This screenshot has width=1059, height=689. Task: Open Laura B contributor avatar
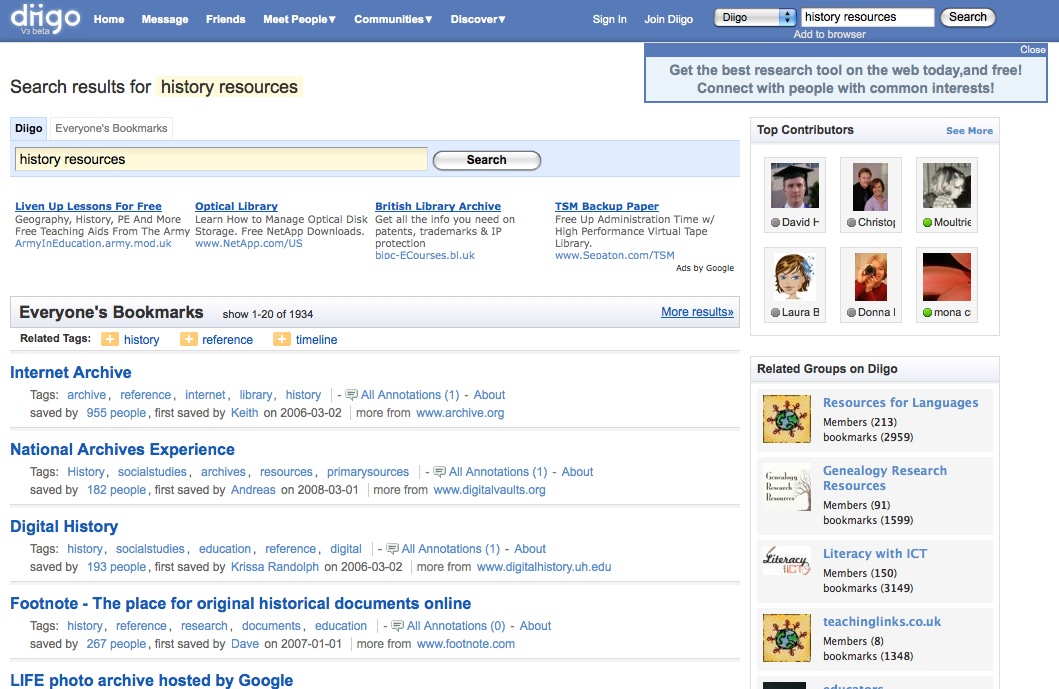coord(795,276)
